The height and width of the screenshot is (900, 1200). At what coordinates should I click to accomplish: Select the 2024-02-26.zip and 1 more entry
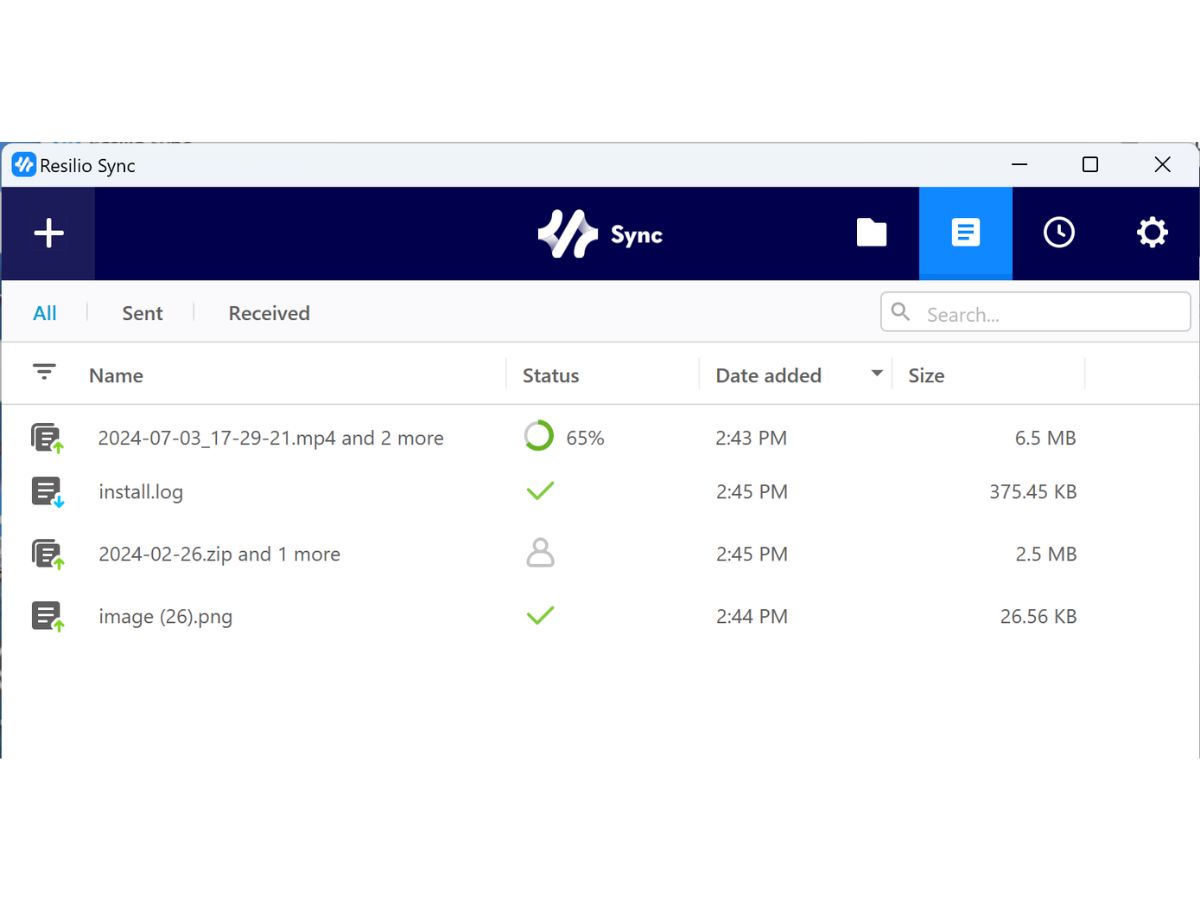point(219,554)
